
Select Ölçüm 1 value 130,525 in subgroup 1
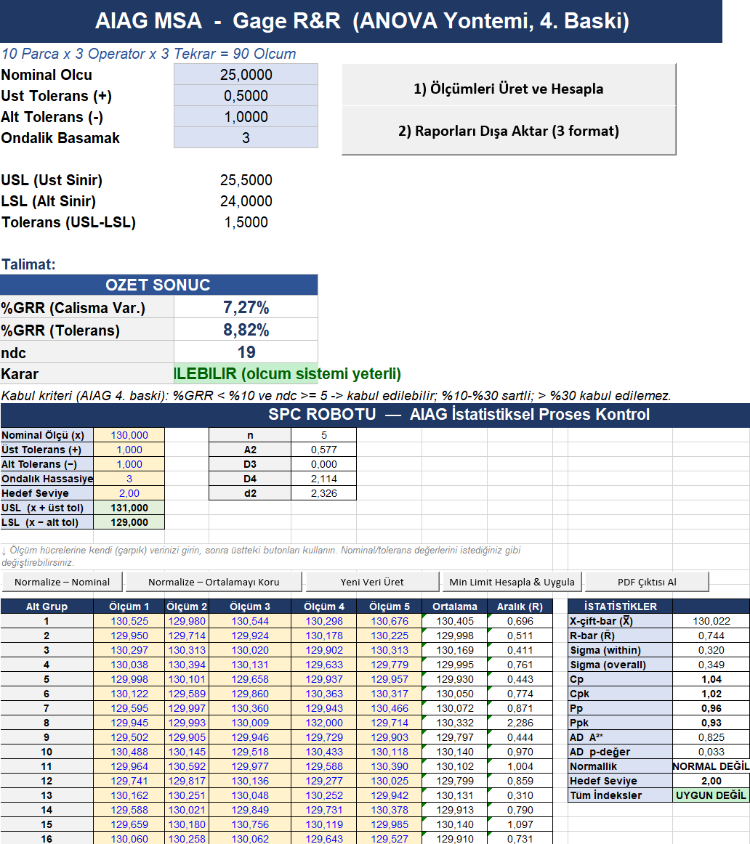click(x=129, y=621)
